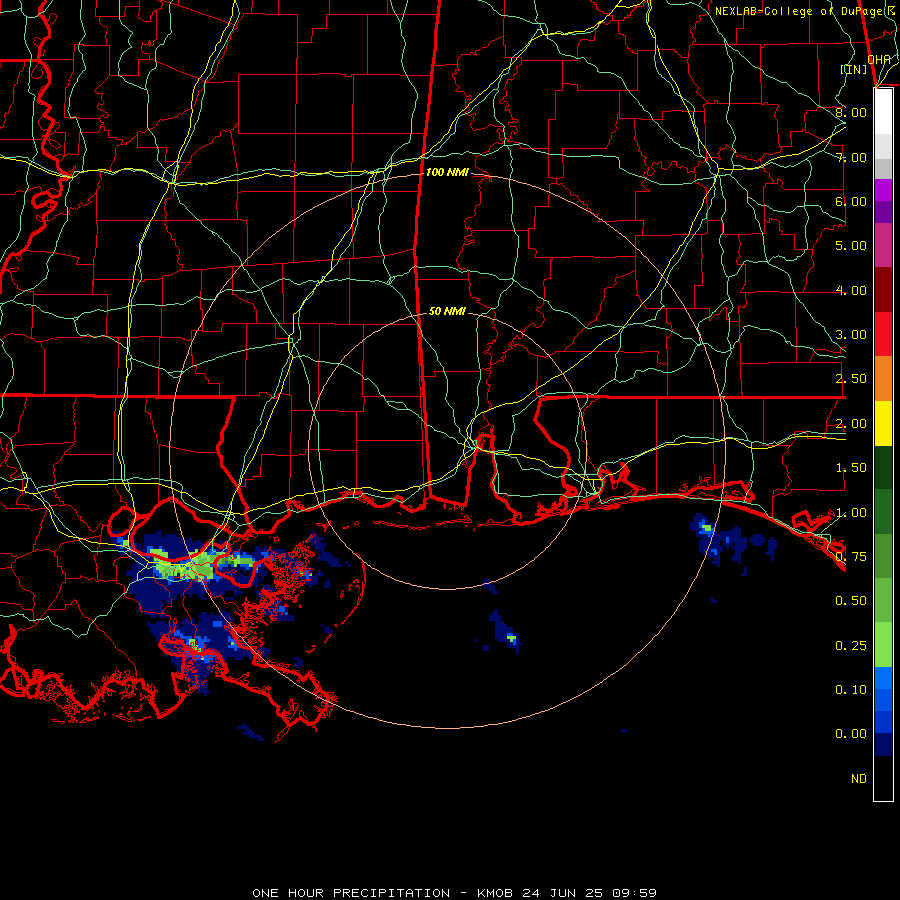Image resolution: width=900 pixels, height=900 pixels.
Task: Pick the dark purple legend swatch
Action: (883, 212)
